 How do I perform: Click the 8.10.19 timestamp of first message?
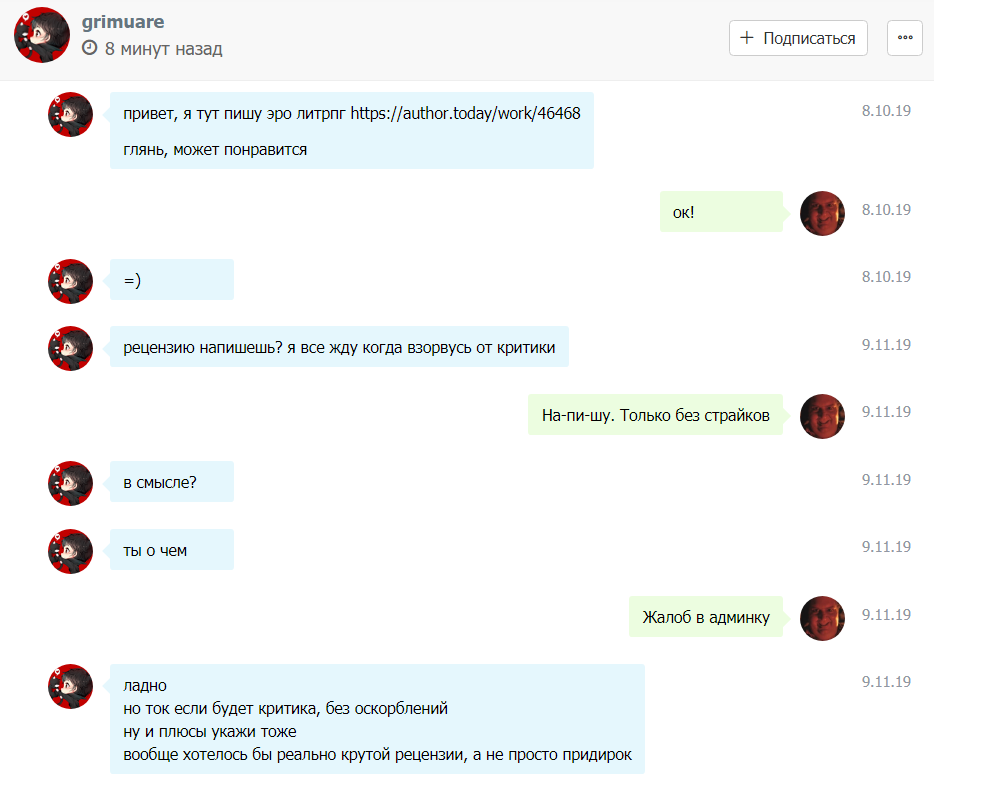pyautogui.click(x=886, y=111)
